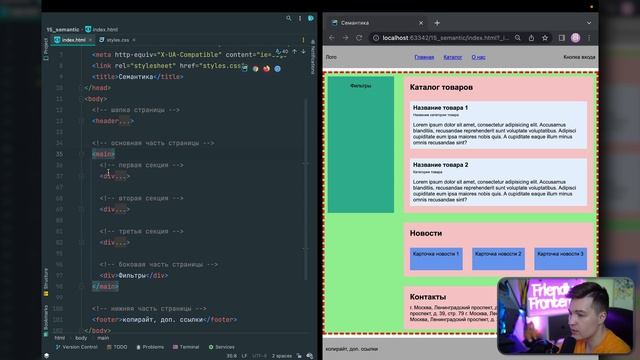640x360 pixels.
Task: Open the inspection warnings count widget
Action: (282, 52)
